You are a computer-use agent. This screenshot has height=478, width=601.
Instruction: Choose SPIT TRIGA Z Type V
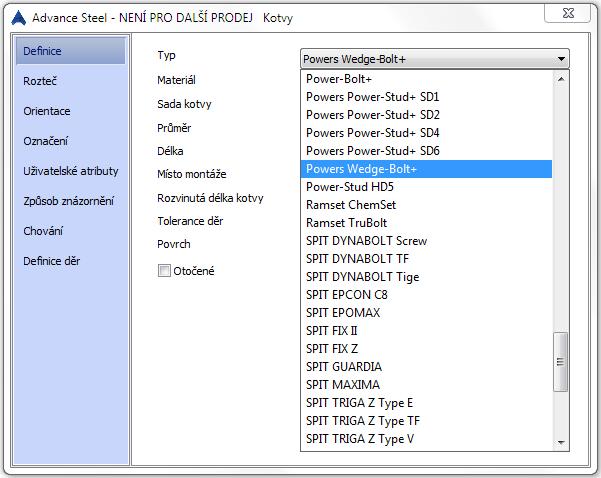tap(426, 439)
